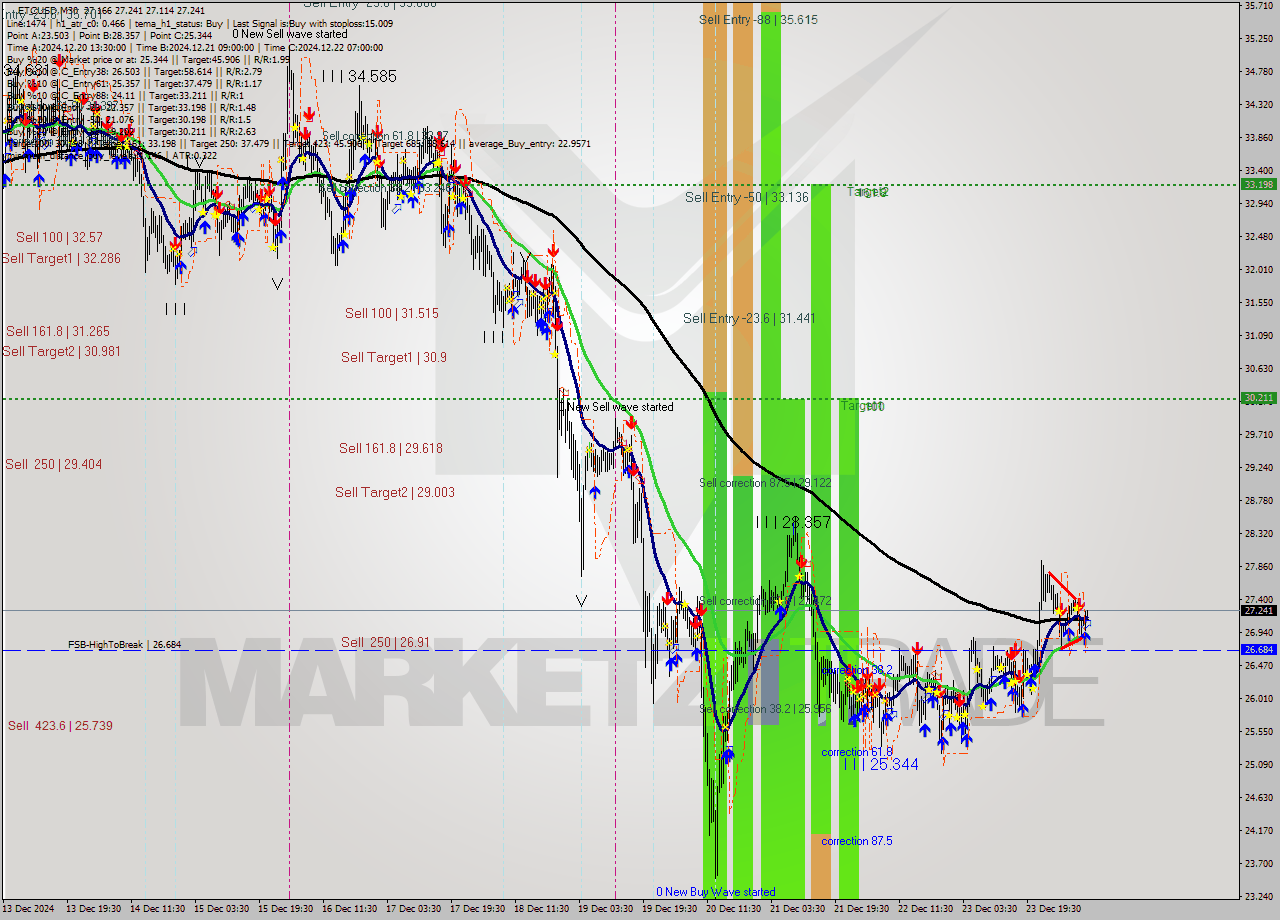Select the blue 'correction 61.8' label
The width and height of the screenshot is (1280, 920).
pyautogui.click(x=857, y=752)
